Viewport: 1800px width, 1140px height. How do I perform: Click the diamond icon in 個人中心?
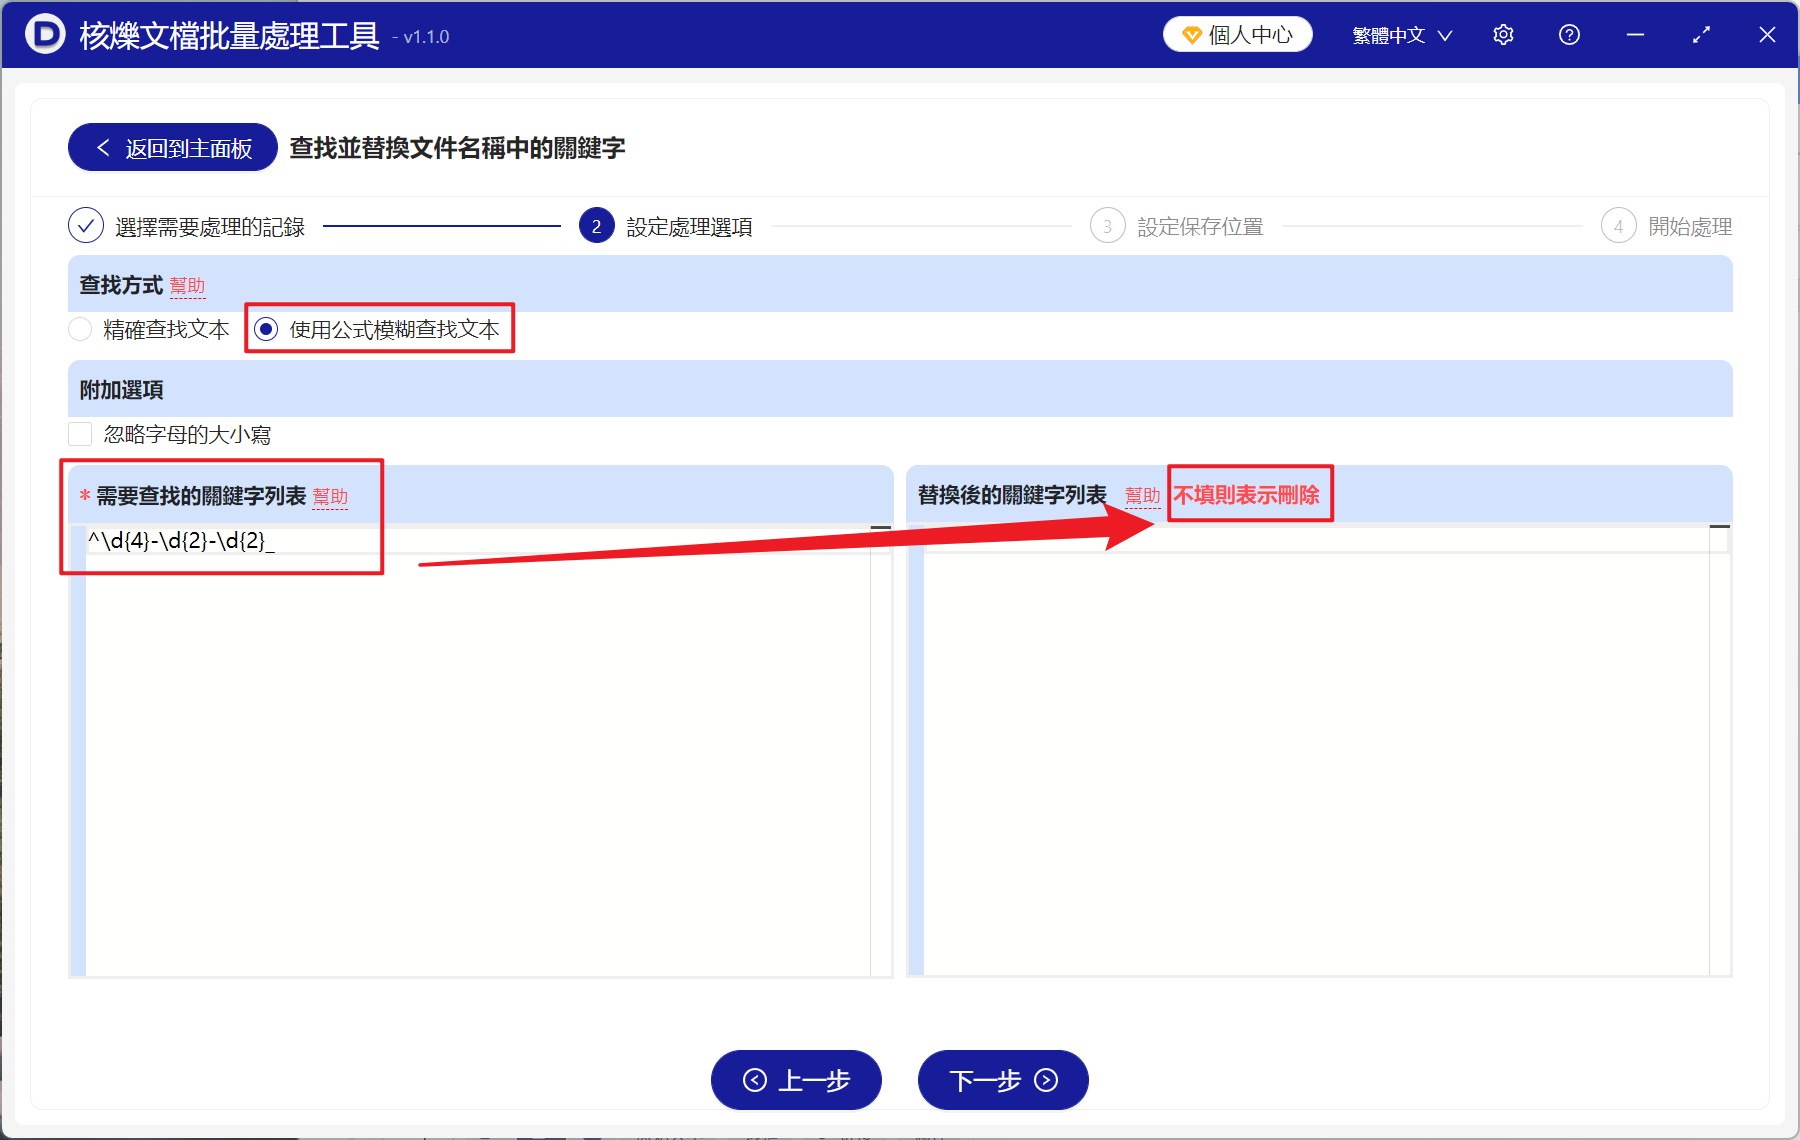[1192, 35]
